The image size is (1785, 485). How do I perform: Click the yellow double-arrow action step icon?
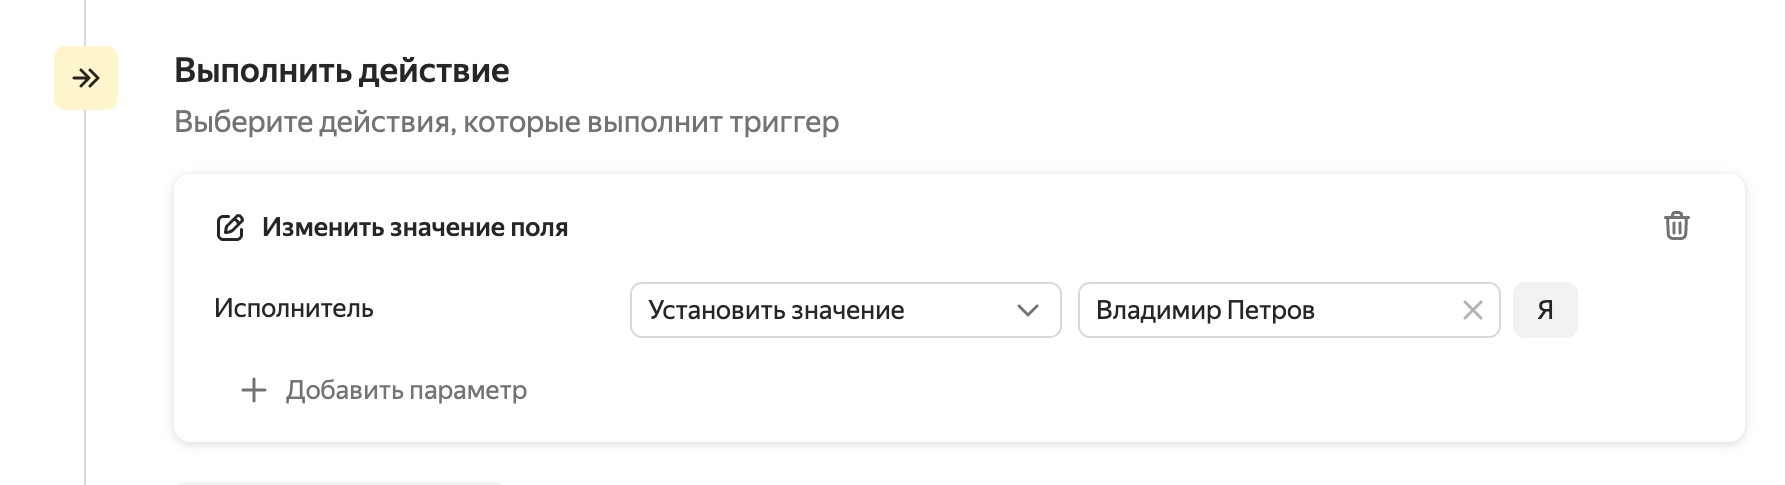(86, 78)
